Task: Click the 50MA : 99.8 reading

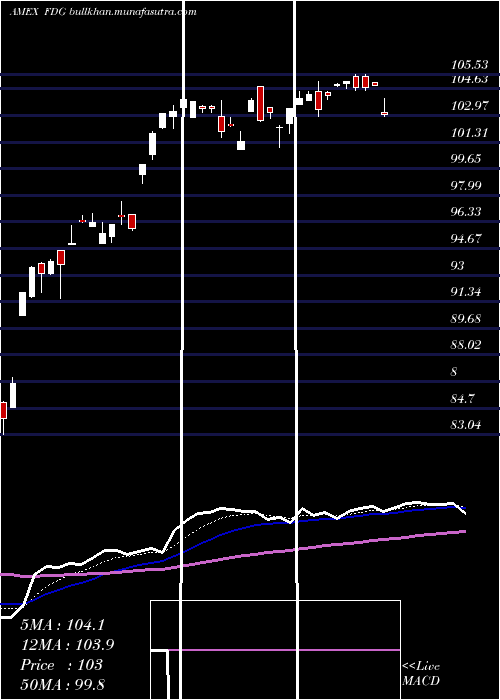Action: (x=62, y=684)
